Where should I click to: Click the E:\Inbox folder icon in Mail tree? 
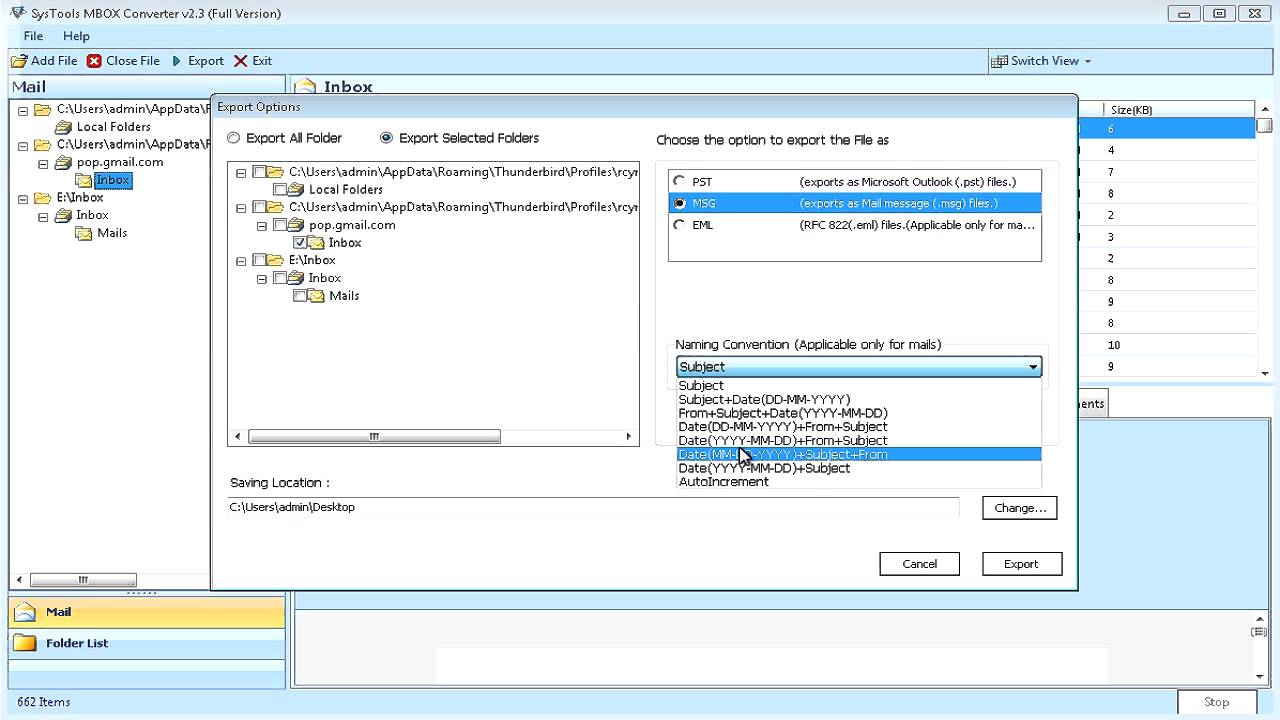point(42,198)
